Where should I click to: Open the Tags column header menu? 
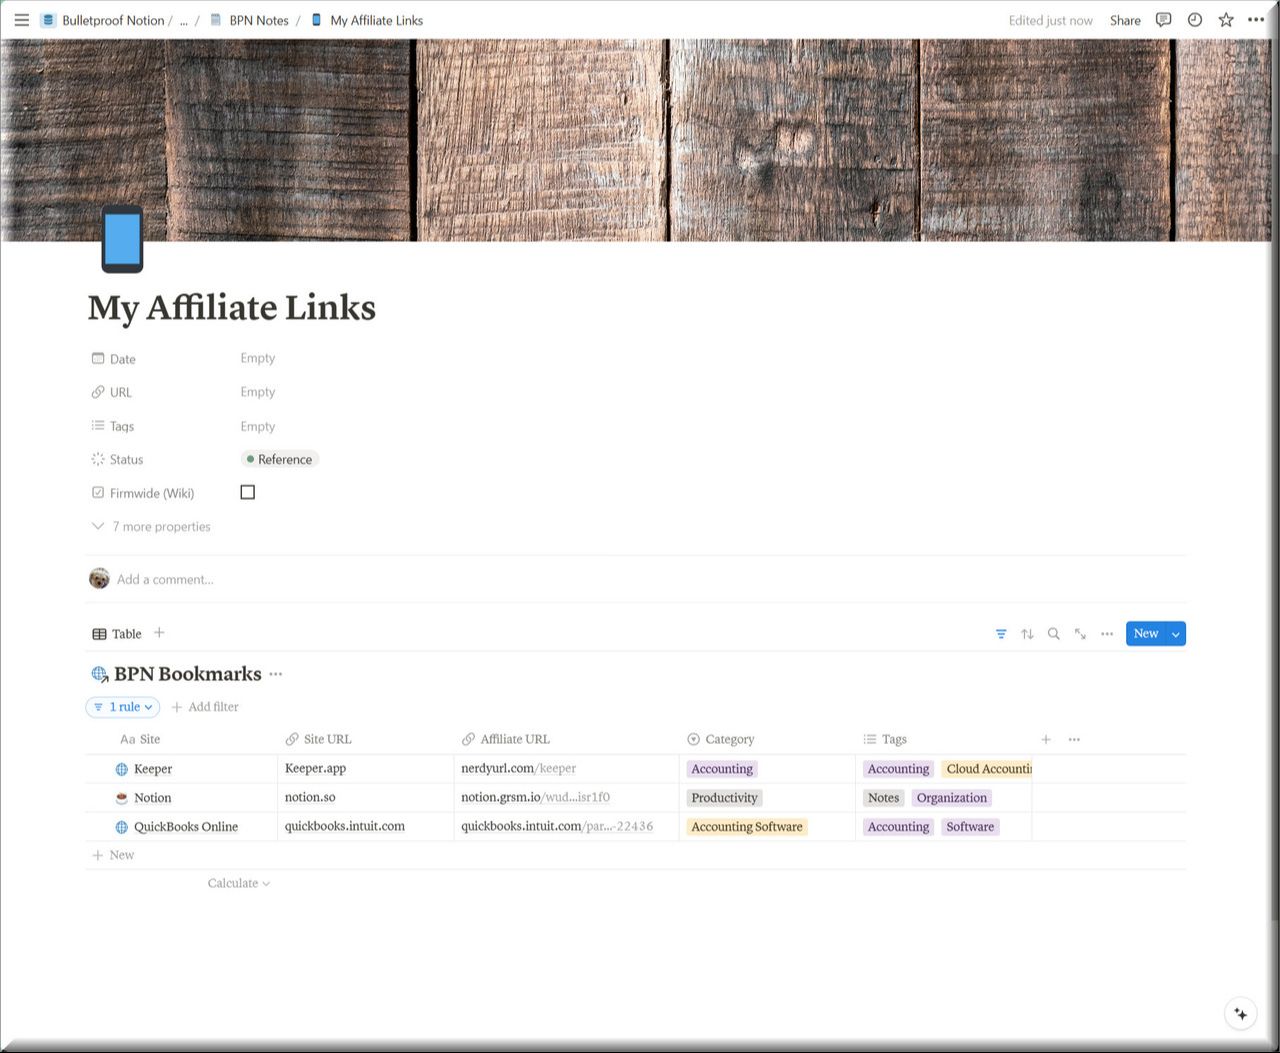[x=885, y=739]
